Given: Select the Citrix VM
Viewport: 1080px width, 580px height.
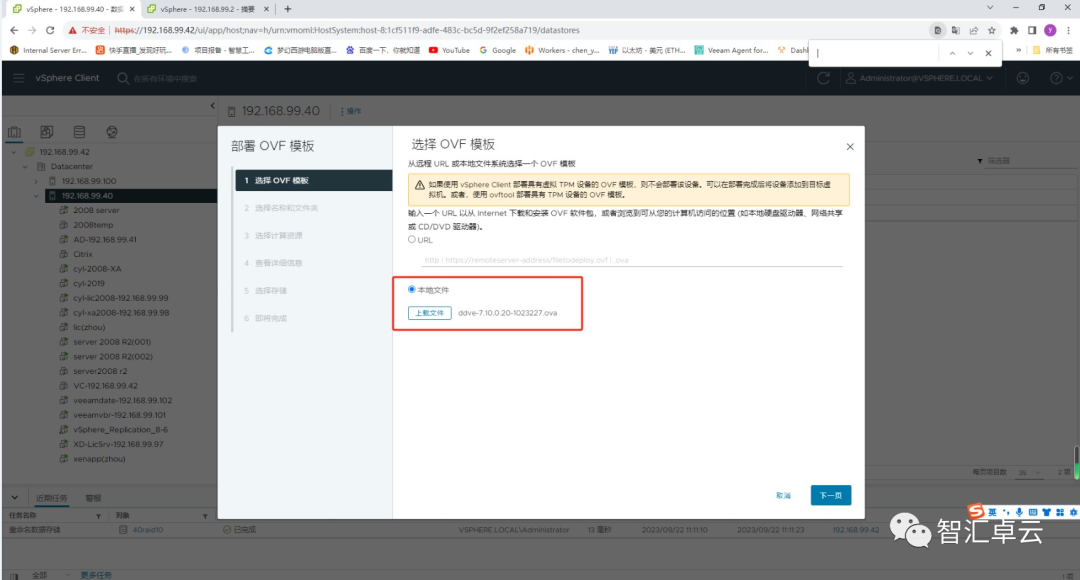Looking at the screenshot, I should (x=83, y=254).
